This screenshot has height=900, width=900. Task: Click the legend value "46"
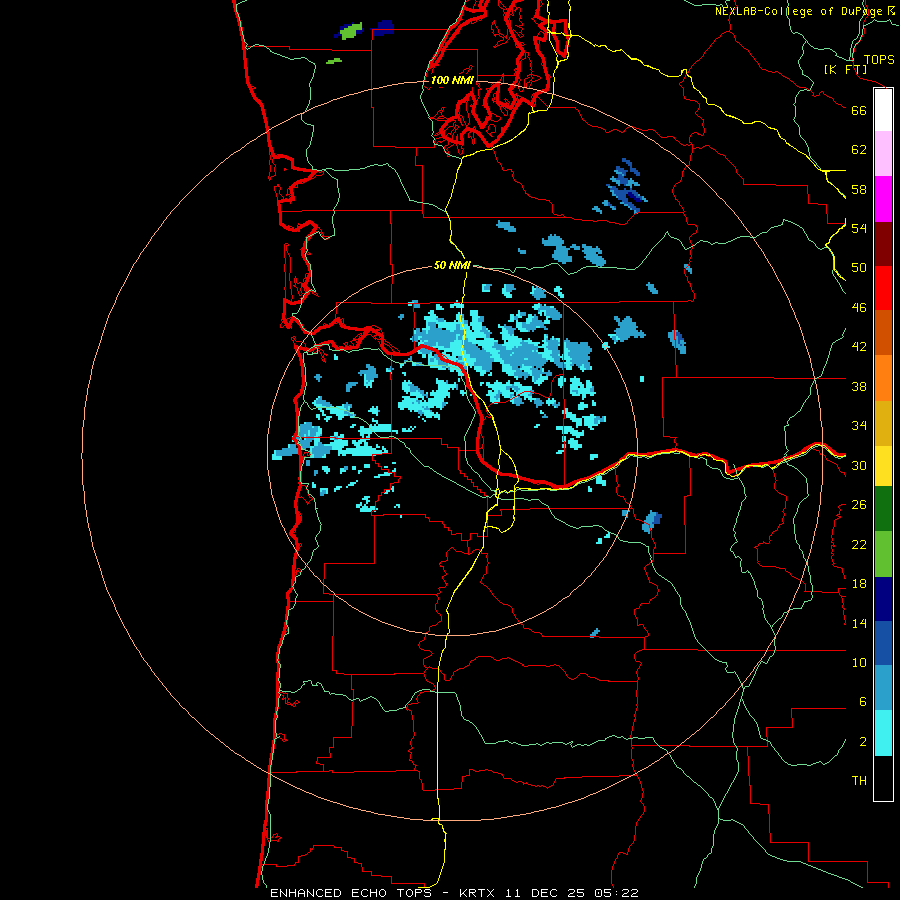tap(859, 308)
